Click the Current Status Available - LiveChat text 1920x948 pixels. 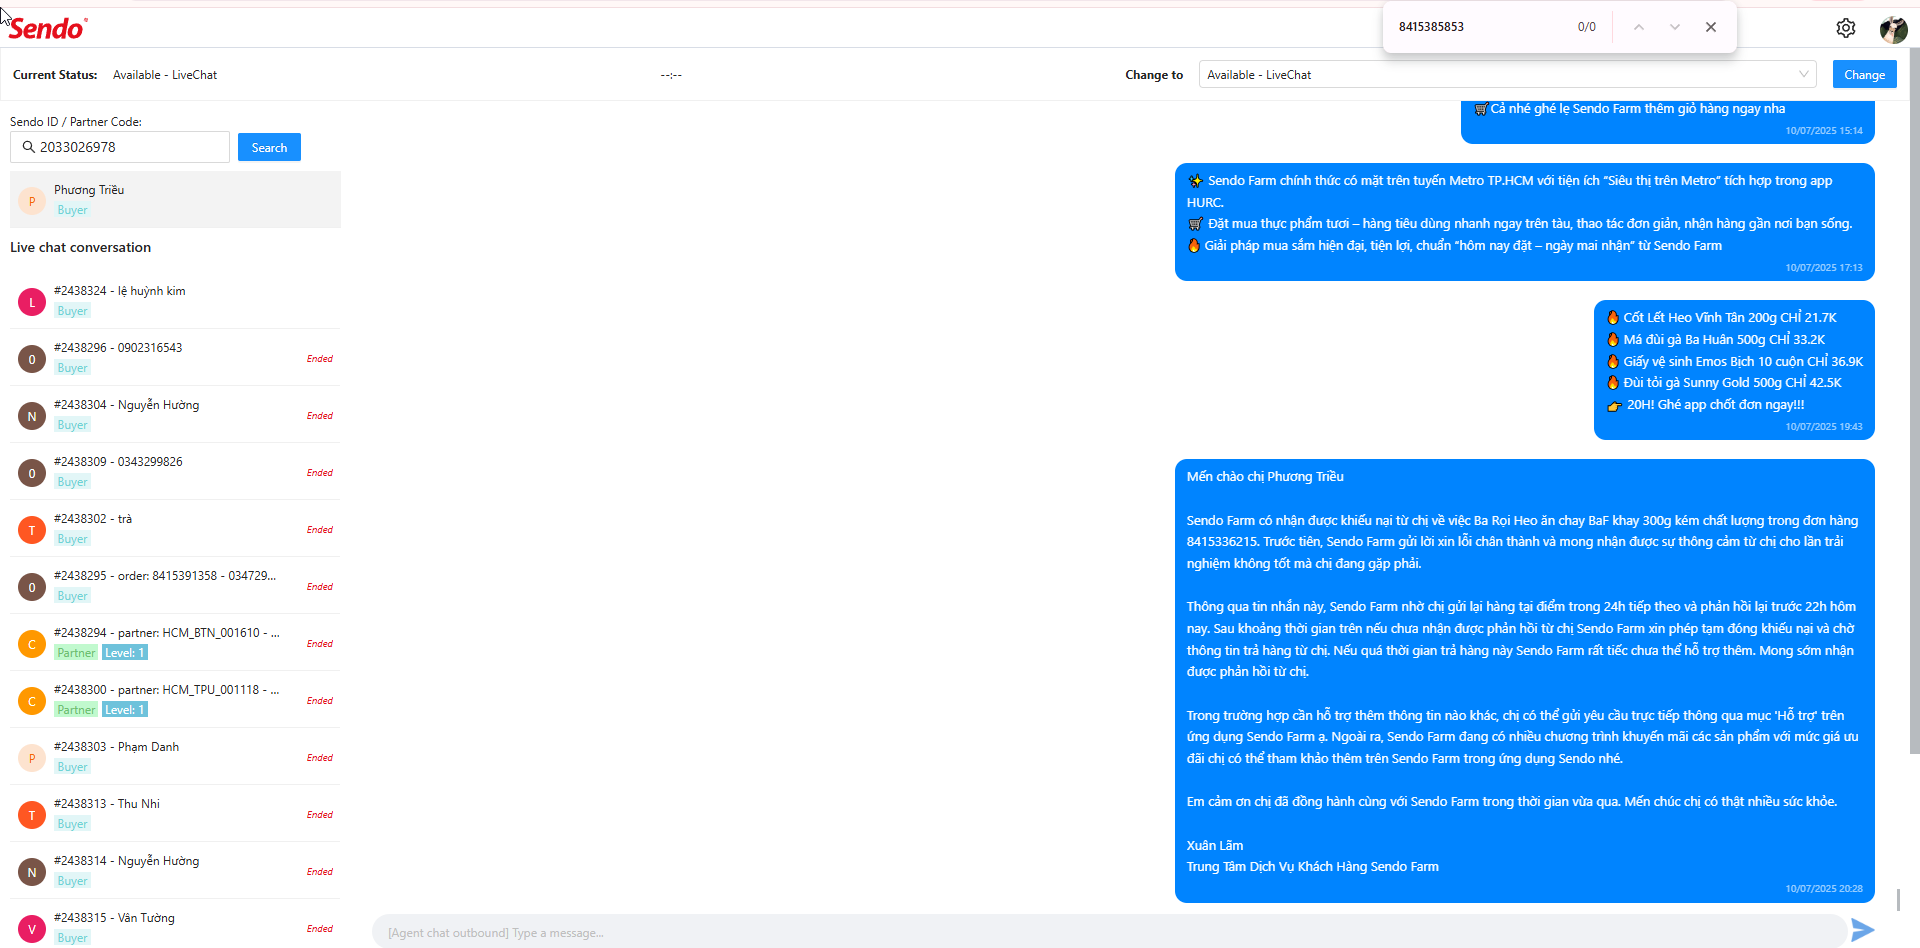point(165,75)
